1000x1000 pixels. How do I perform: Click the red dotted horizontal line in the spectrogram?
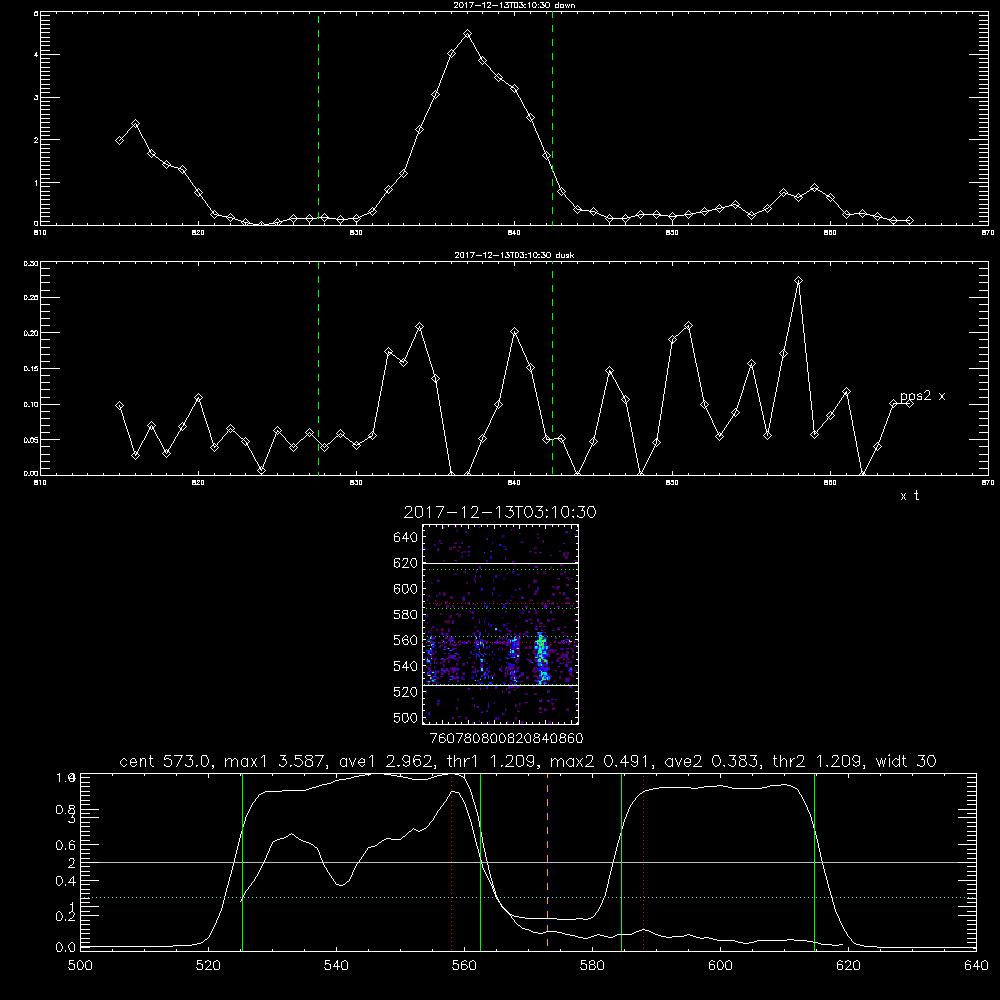(501, 604)
